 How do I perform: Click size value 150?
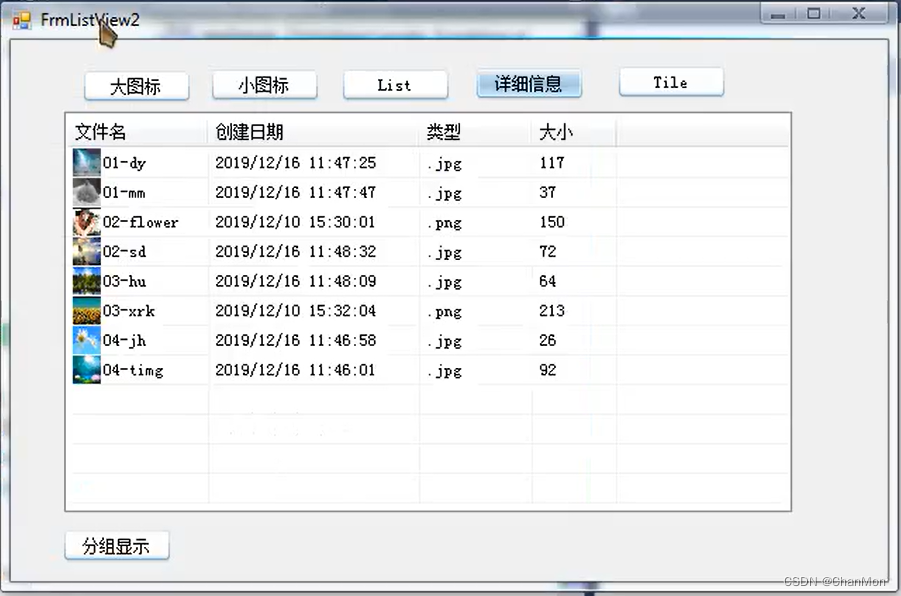point(552,222)
